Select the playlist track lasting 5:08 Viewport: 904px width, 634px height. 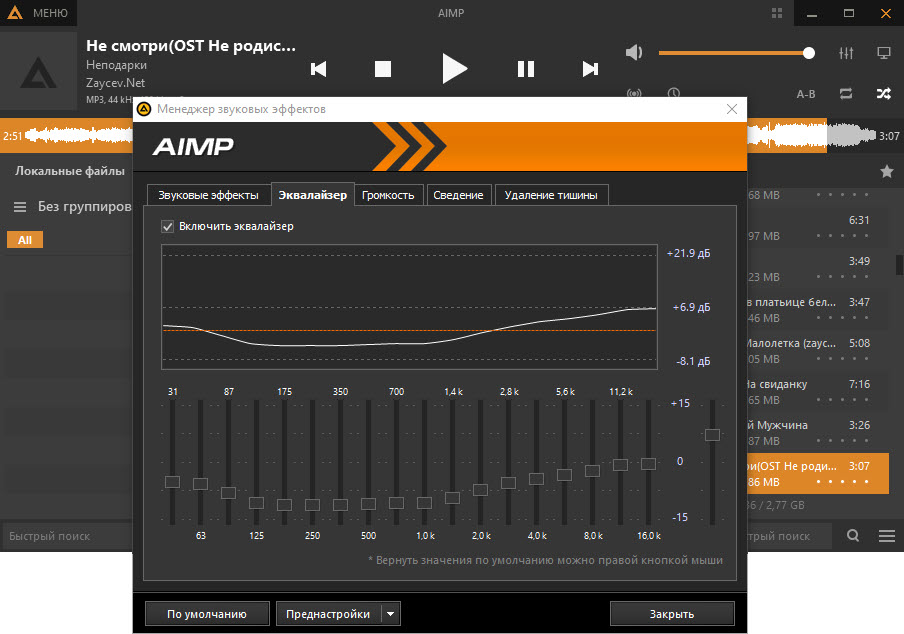click(x=818, y=351)
